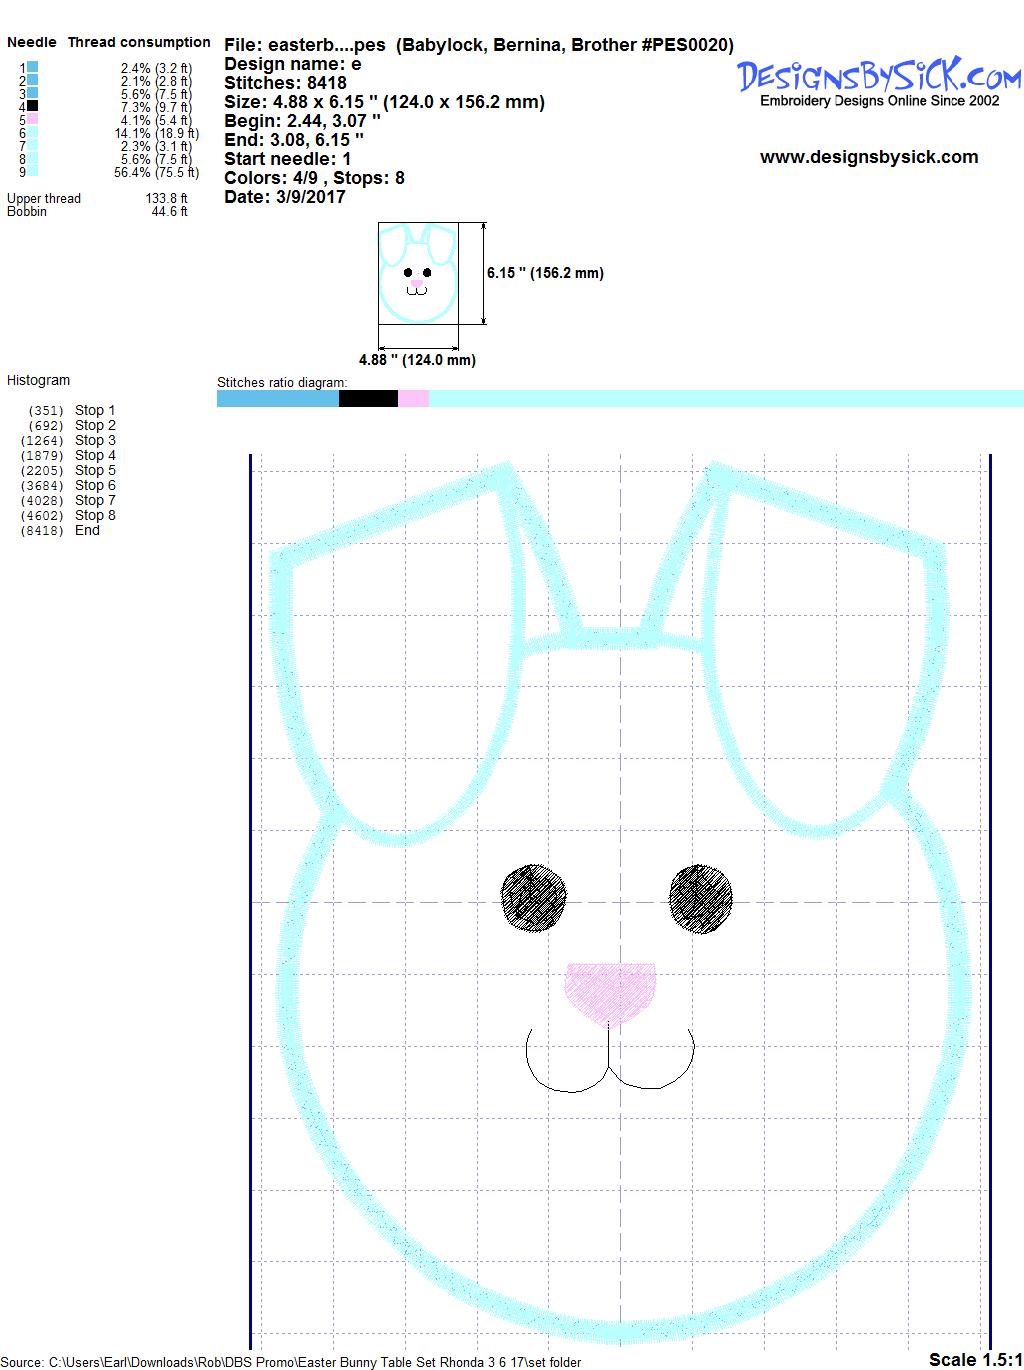Click the black segment in stitches ratio bar
This screenshot has height=1370, width=1024.
point(368,399)
